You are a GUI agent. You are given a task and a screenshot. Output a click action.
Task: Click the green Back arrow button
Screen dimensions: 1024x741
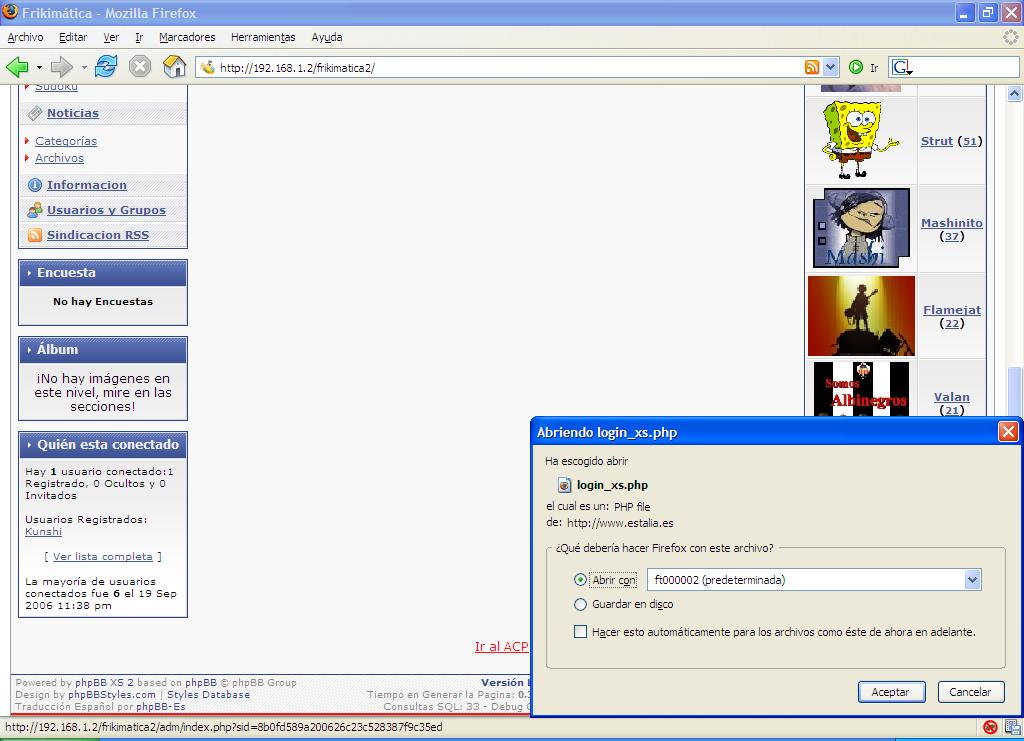[17, 67]
